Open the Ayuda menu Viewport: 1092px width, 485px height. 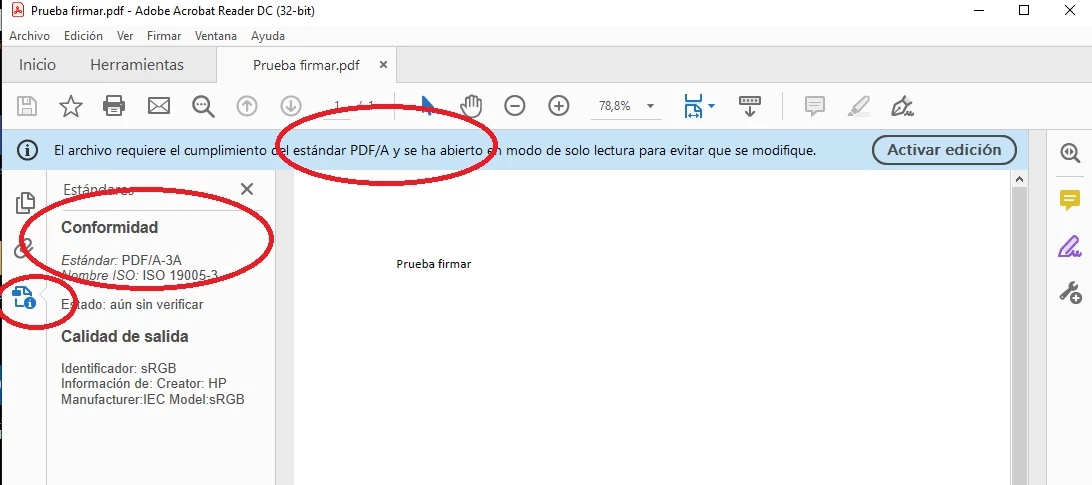267,36
